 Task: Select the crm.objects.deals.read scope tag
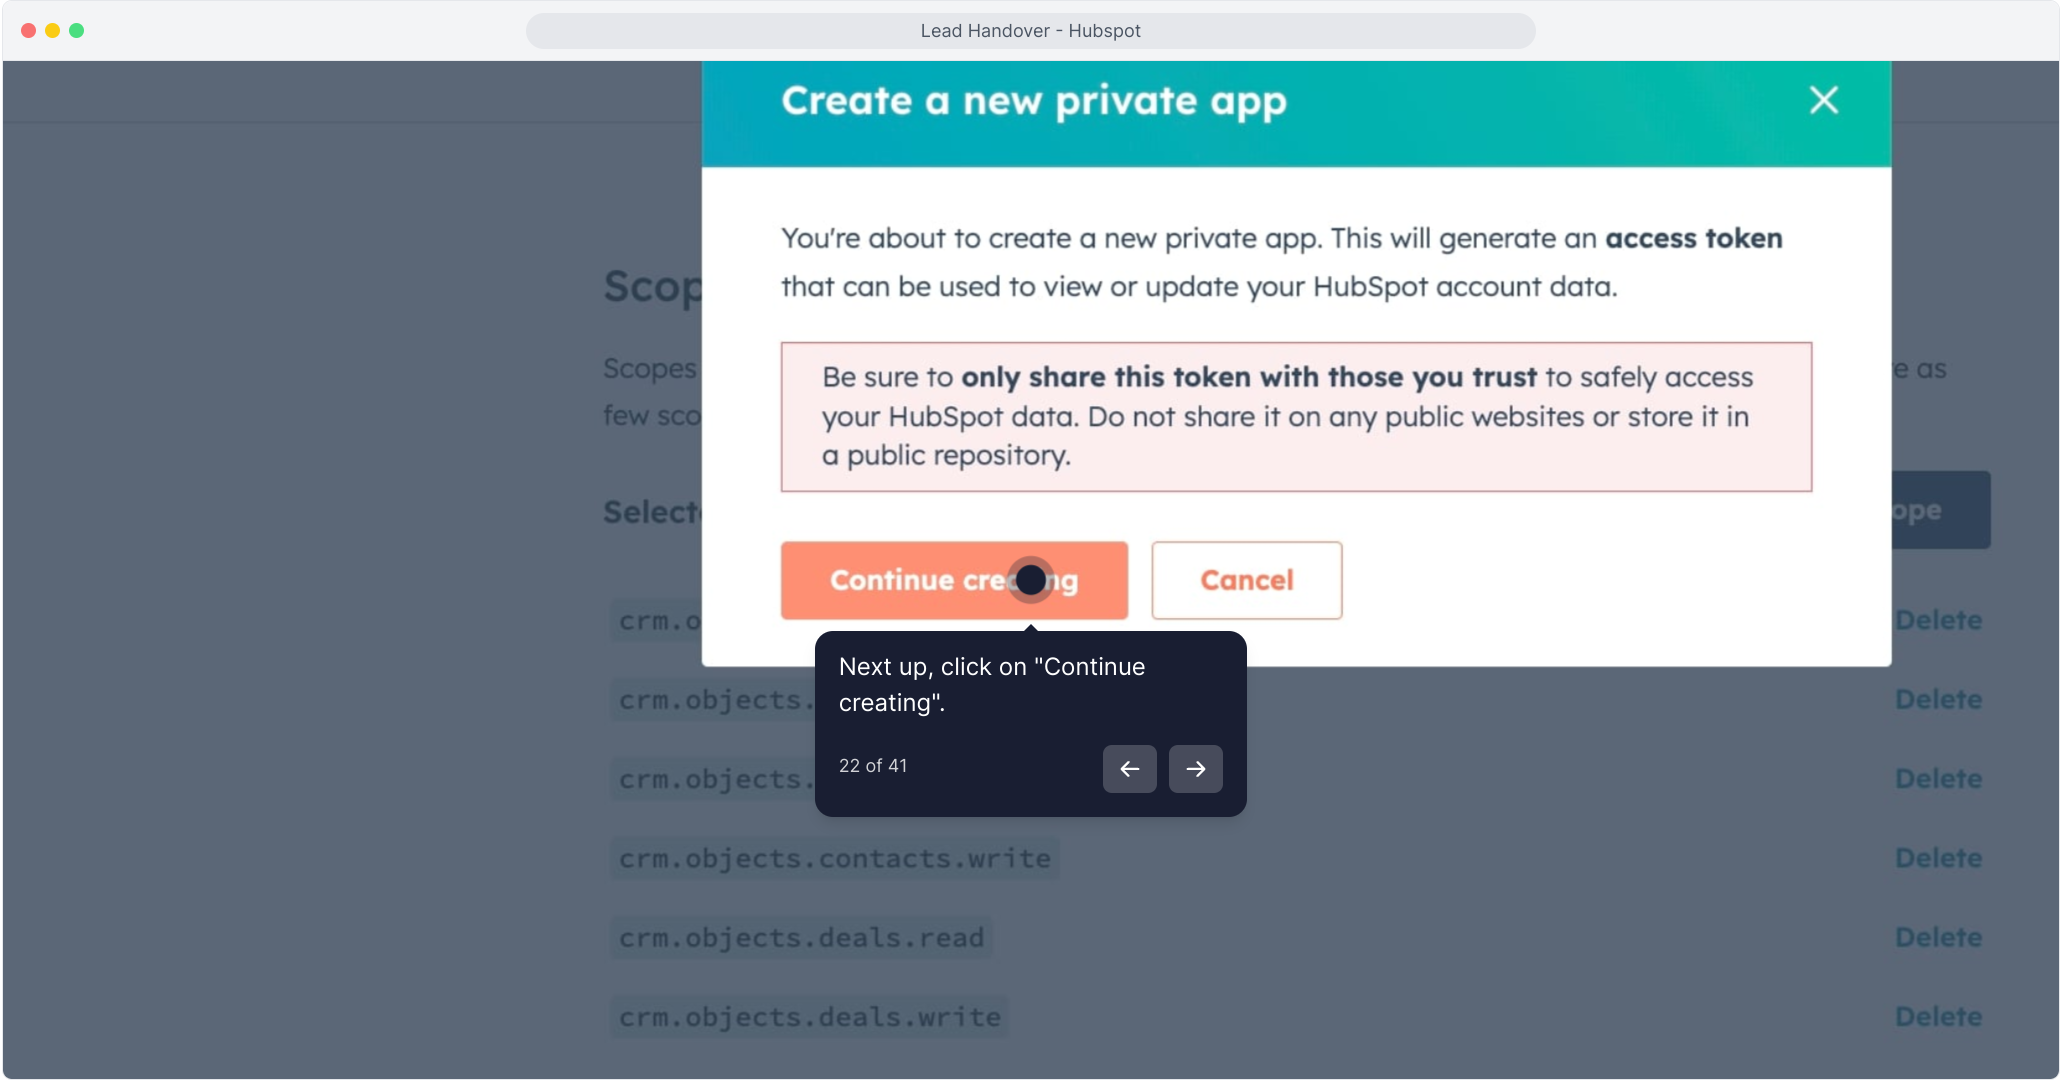[801, 937]
